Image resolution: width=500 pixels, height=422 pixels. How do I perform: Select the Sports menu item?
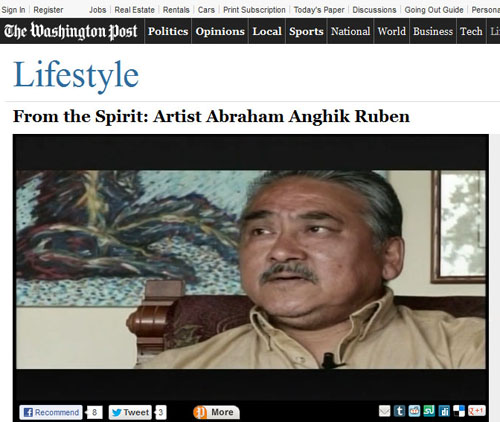tap(306, 31)
